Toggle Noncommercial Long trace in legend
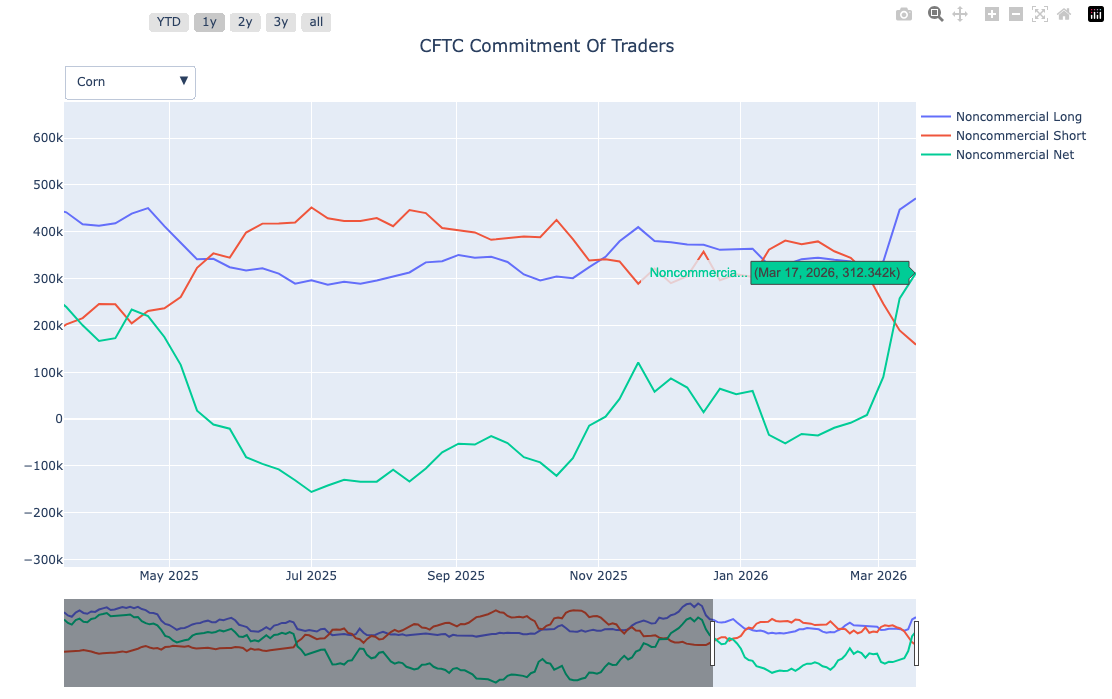Viewport: 1112px width, 699px height. click(x=1018, y=117)
